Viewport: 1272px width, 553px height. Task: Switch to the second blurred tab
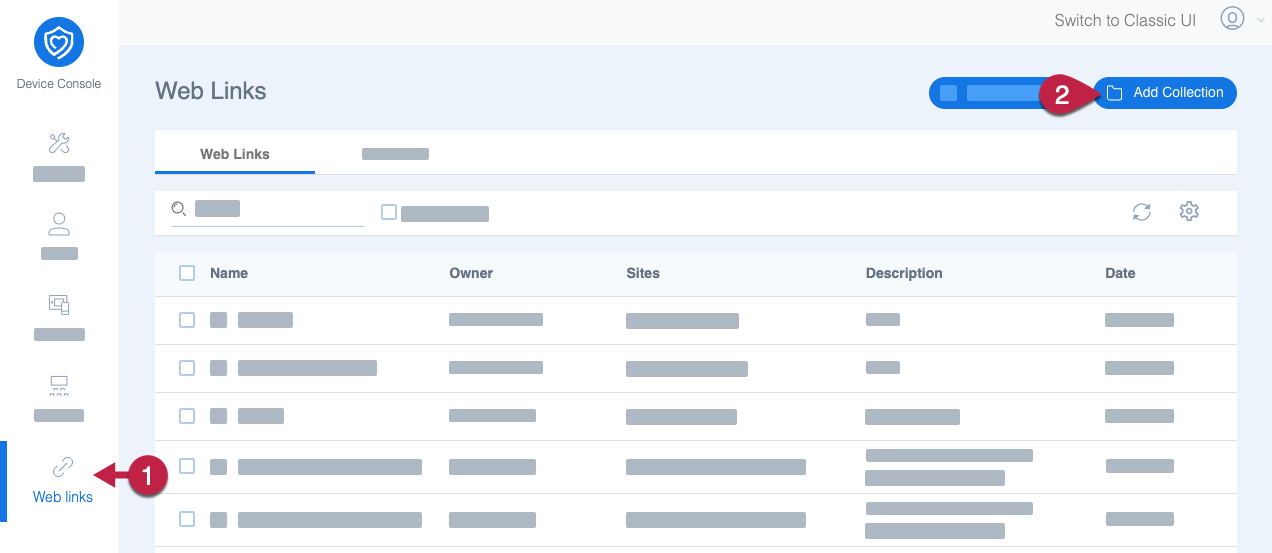tap(395, 154)
